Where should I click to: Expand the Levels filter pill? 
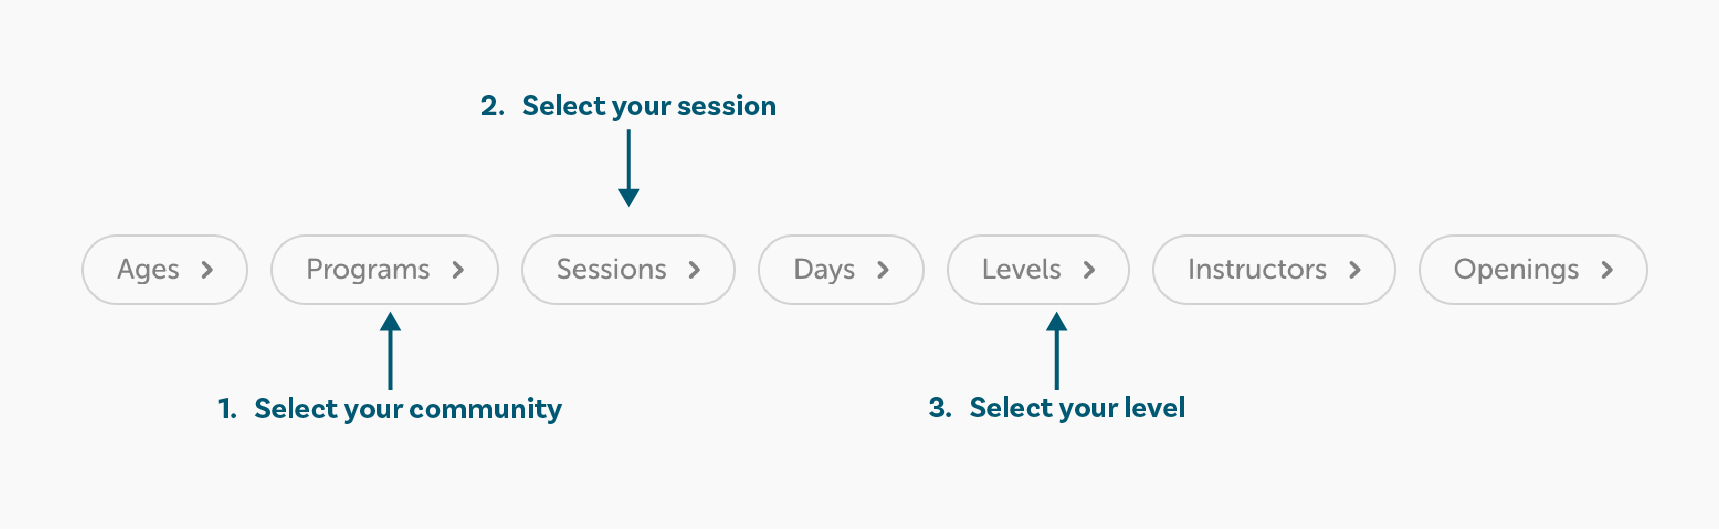1038,270
